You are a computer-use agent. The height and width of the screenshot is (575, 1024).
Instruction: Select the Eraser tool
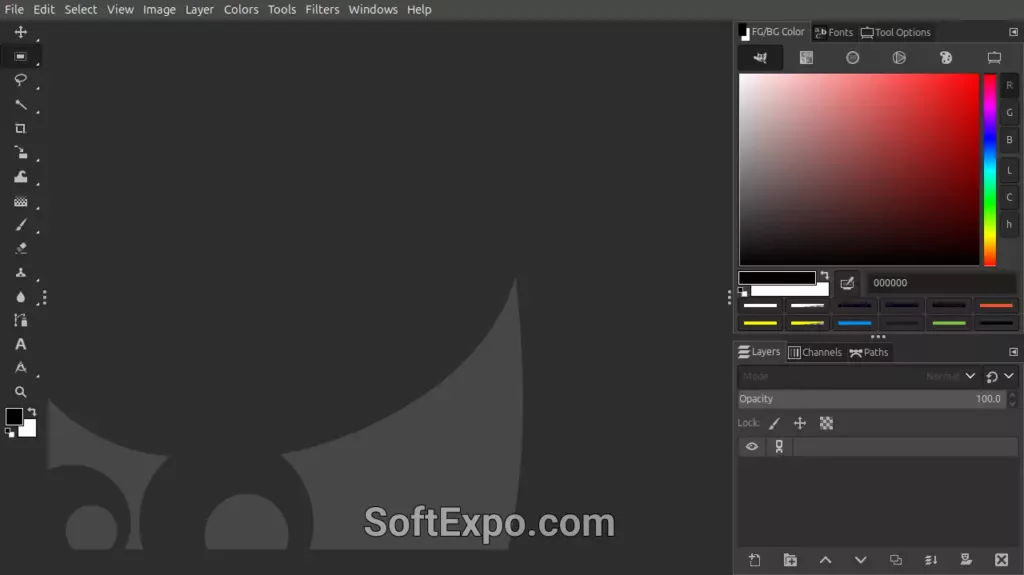[x=20, y=248]
